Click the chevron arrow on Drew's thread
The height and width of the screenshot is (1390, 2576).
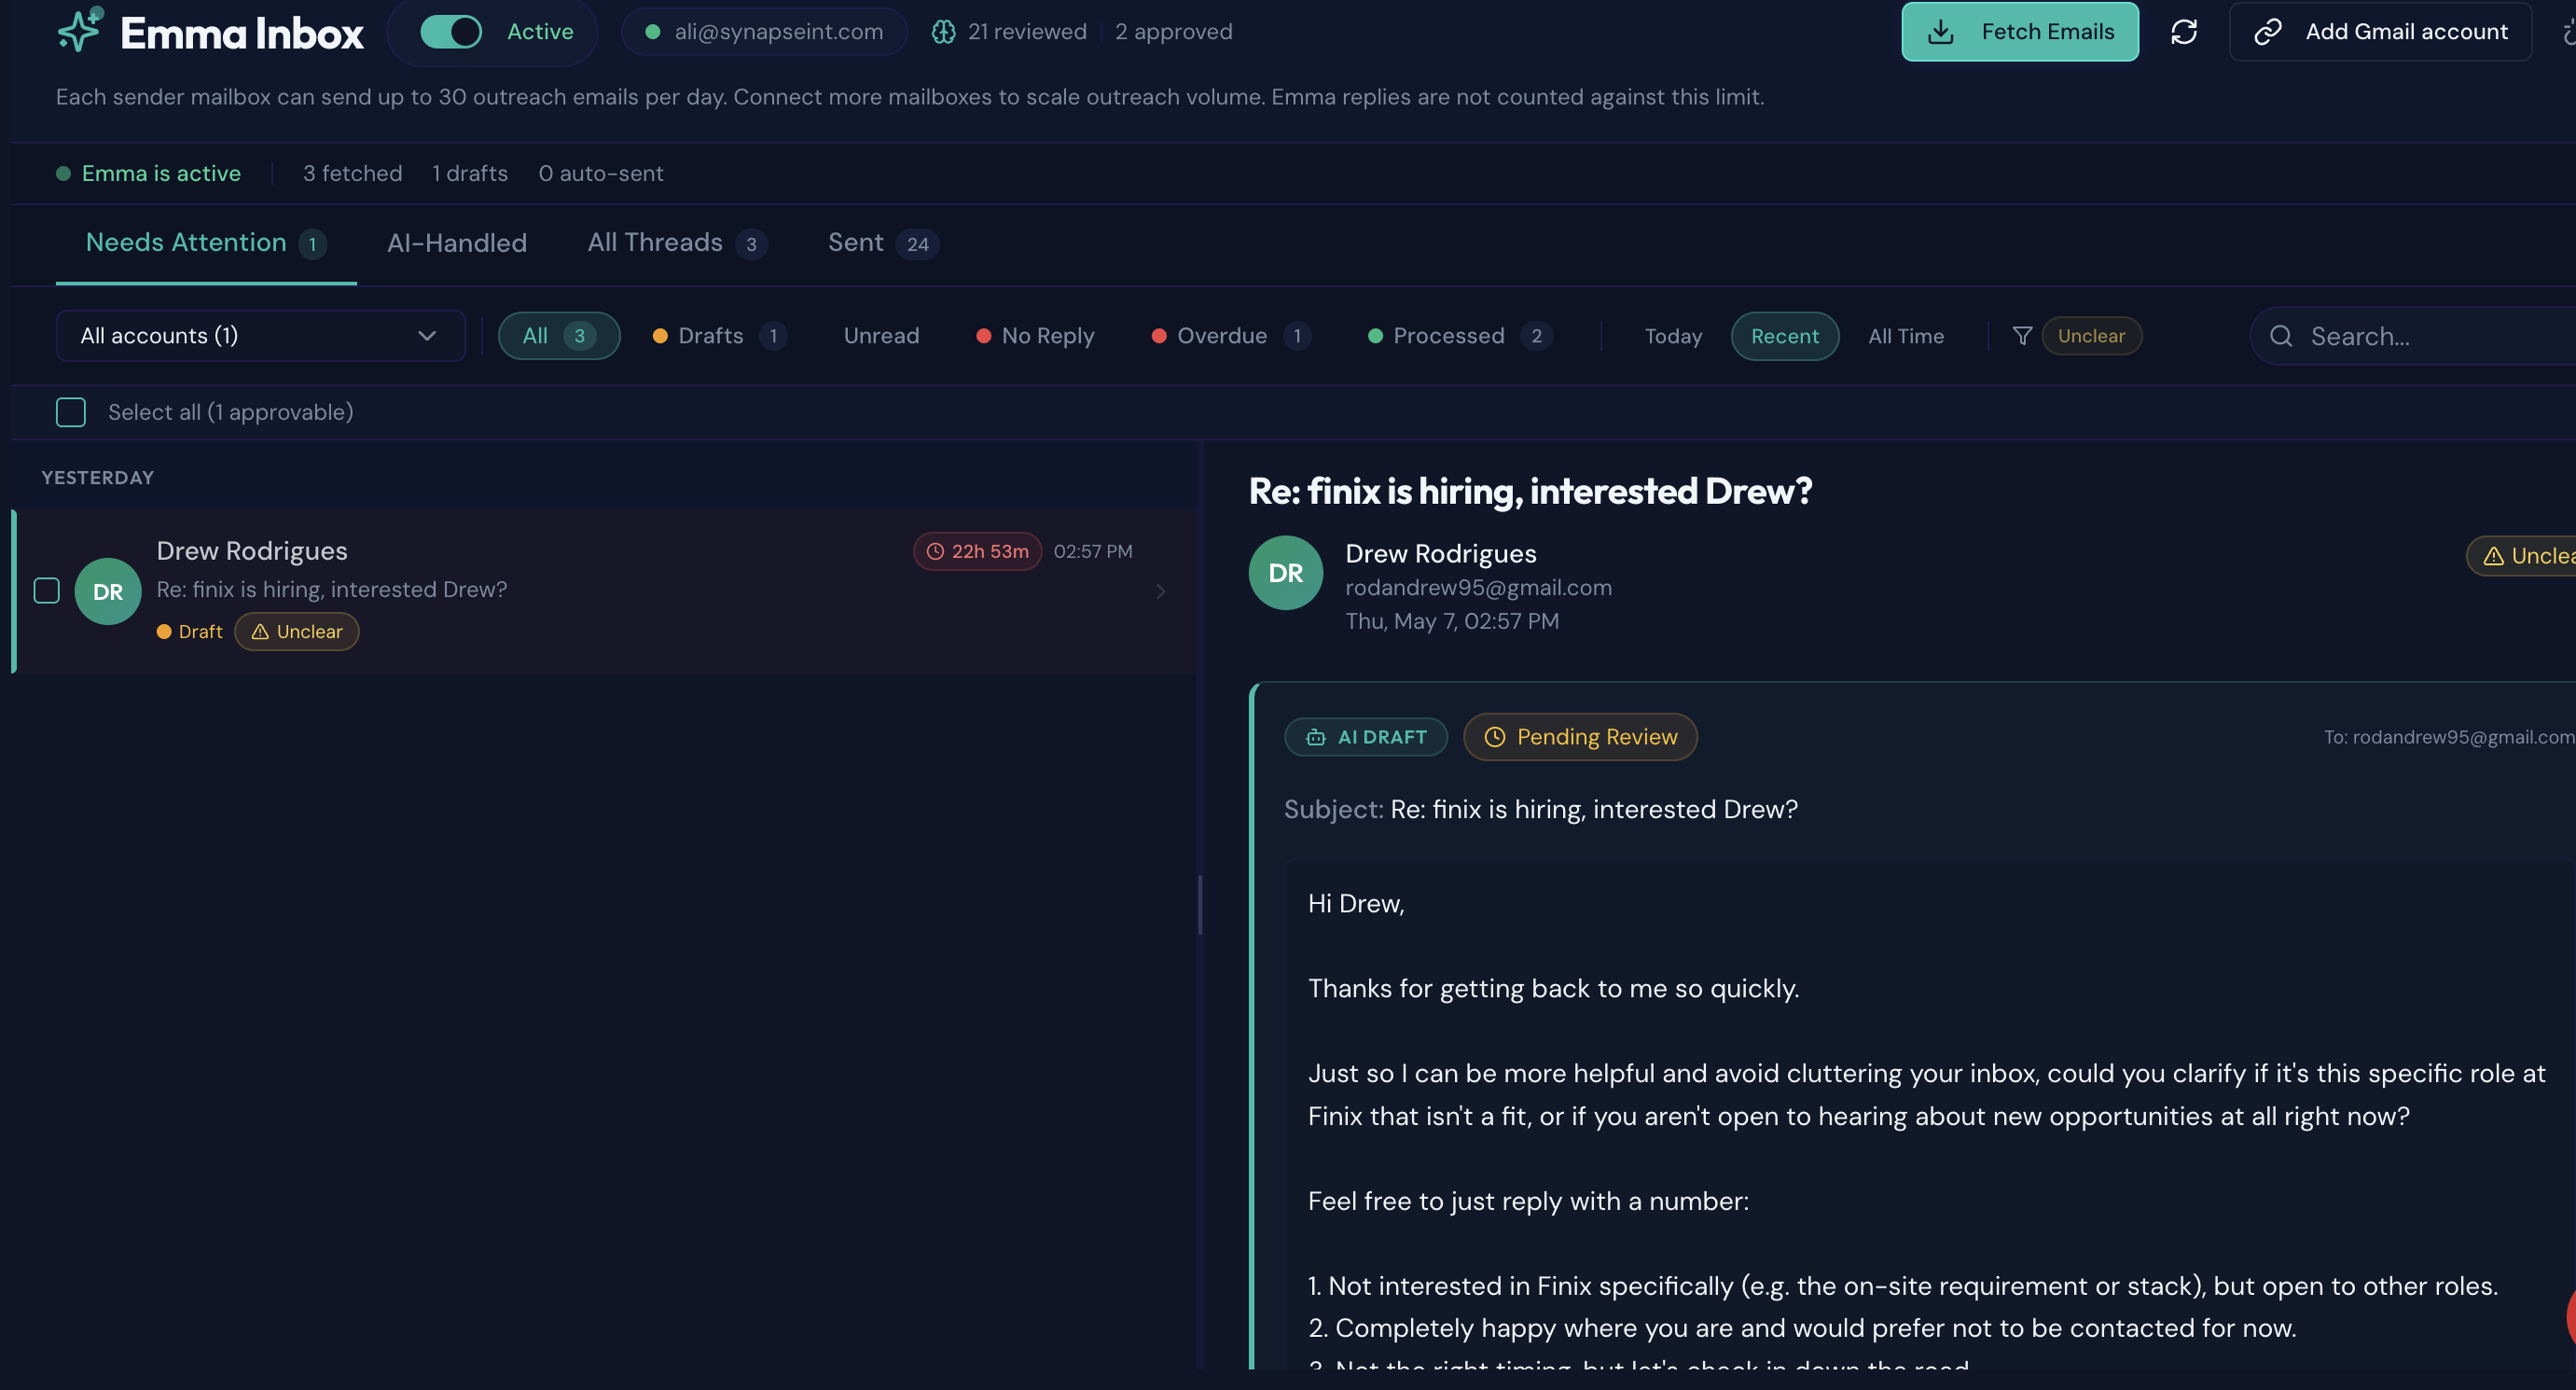pyautogui.click(x=1160, y=591)
